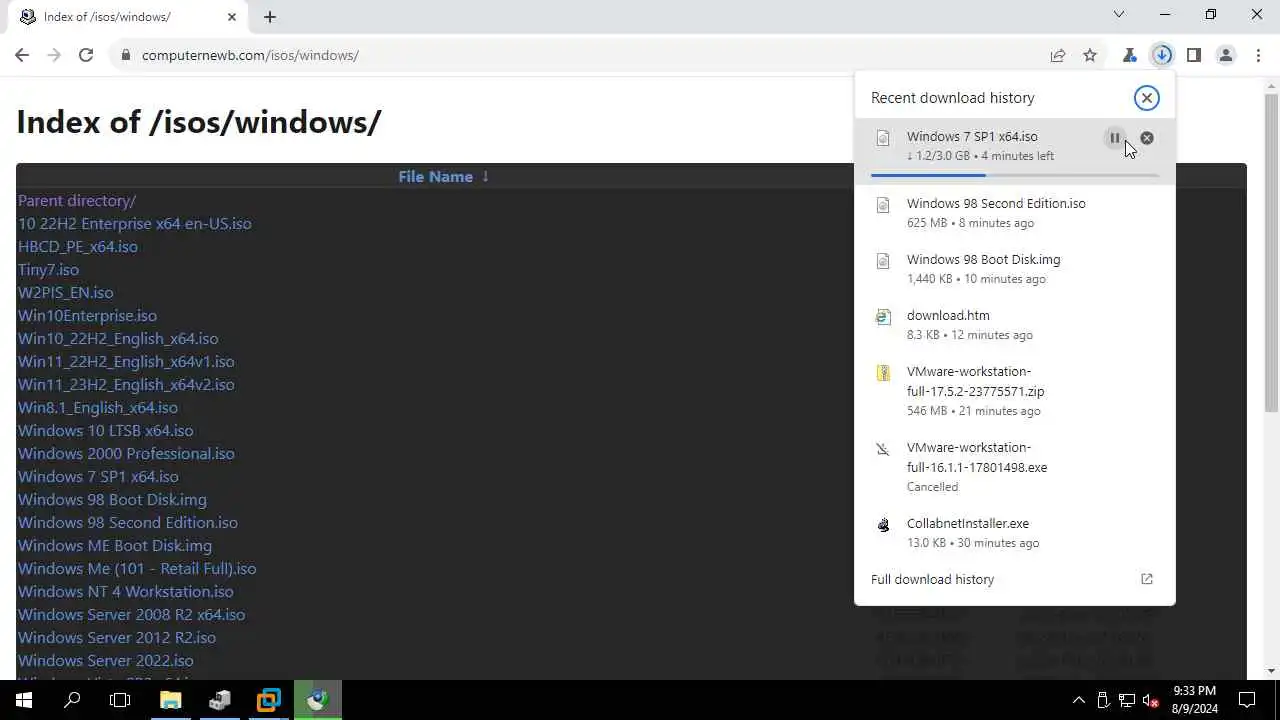Open Windows Start menu

pos(24,700)
